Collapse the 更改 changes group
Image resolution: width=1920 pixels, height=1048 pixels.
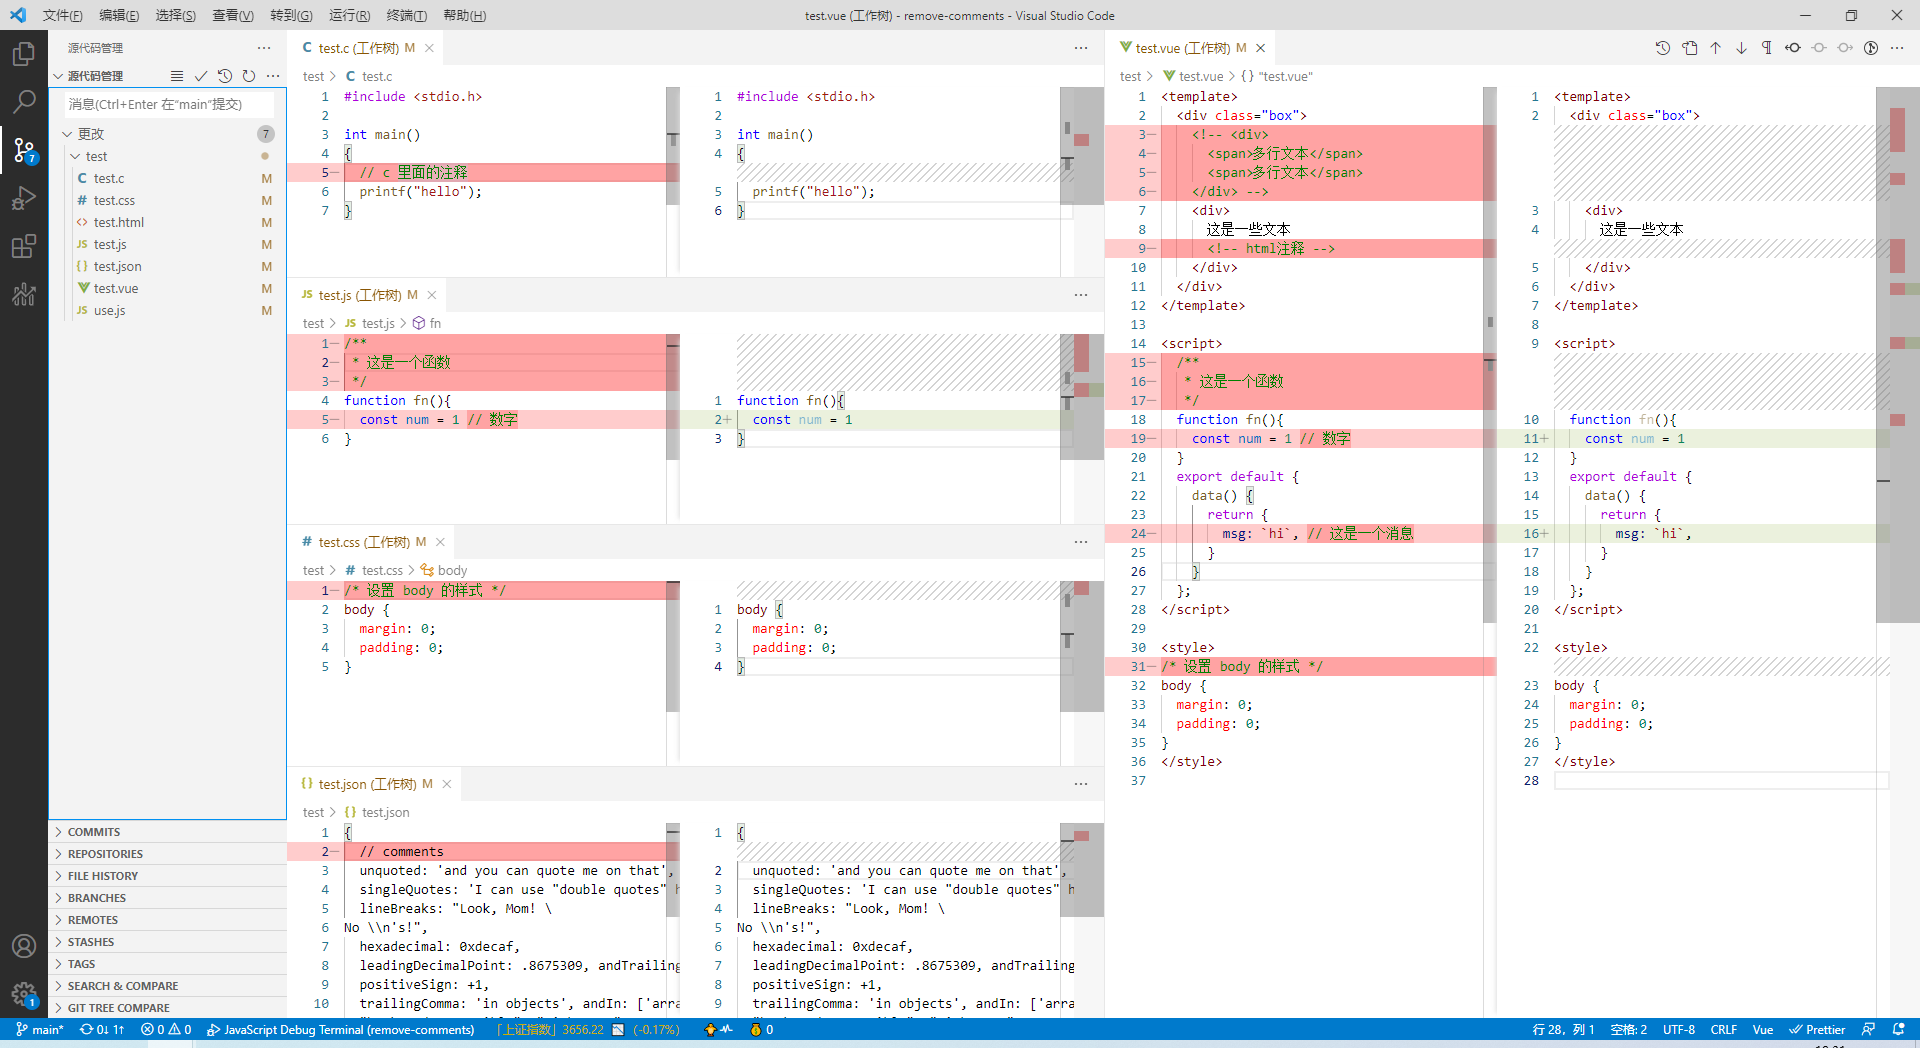point(68,134)
